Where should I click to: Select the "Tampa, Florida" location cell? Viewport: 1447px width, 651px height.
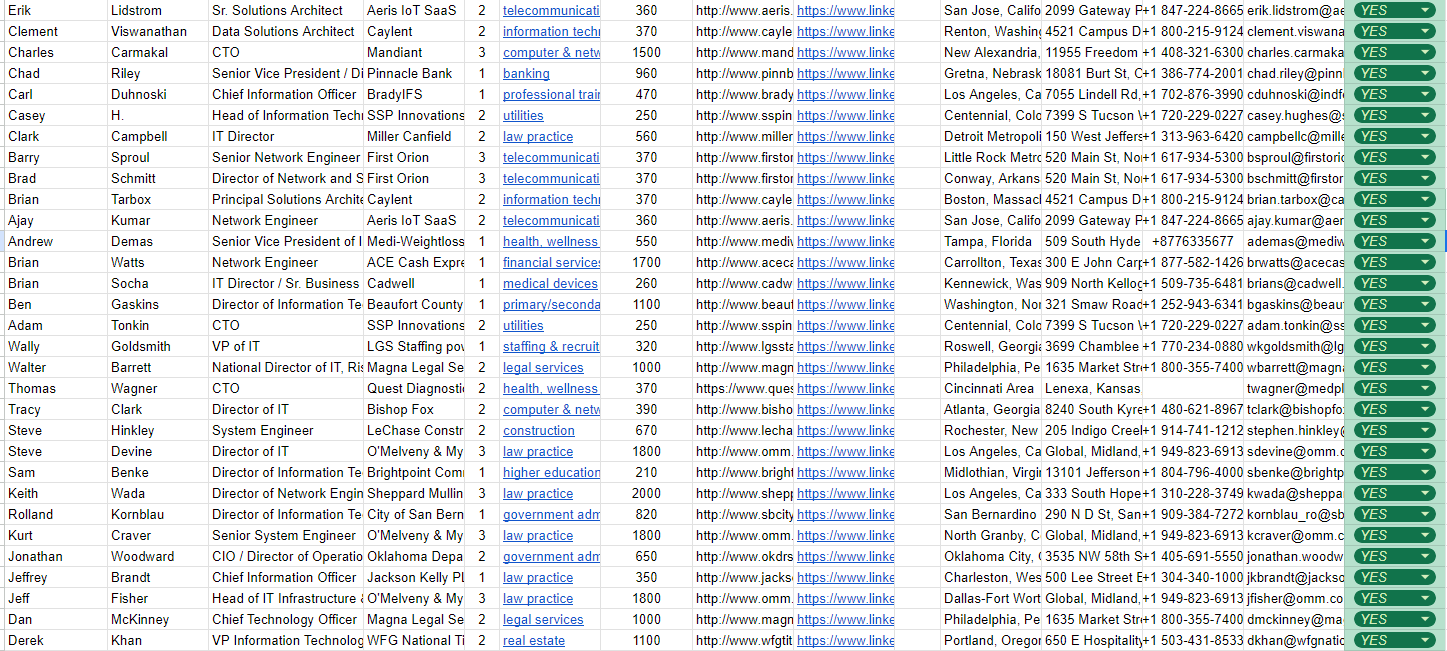[x=991, y=241]
